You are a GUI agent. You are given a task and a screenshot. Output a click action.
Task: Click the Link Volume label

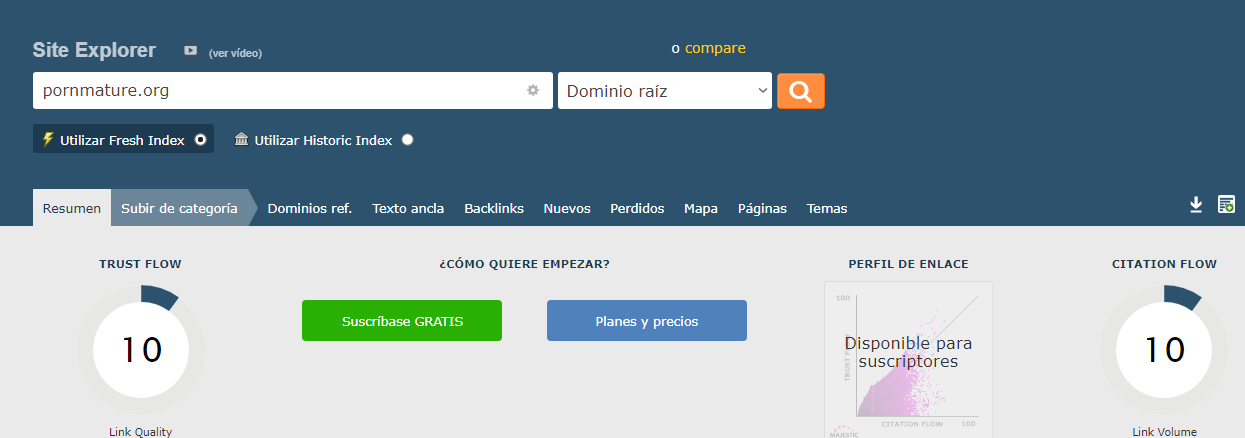coord(1164,432)
